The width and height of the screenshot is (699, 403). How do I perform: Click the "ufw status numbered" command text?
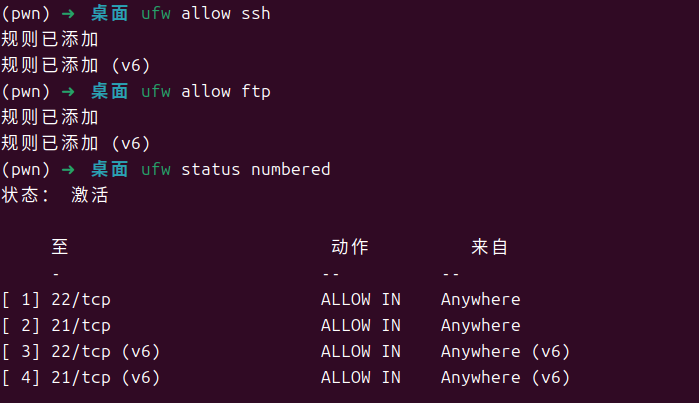pyautogui.click(x=236, y=169)
